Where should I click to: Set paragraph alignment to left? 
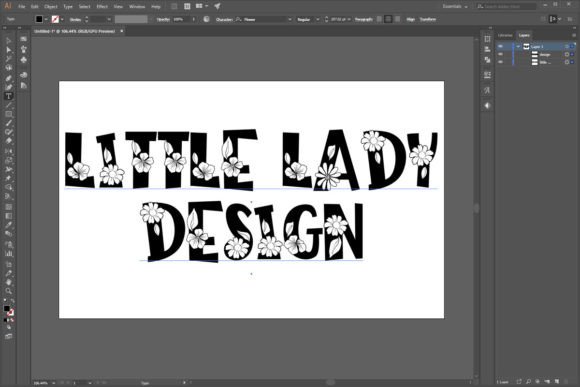[x=379, y=19]
